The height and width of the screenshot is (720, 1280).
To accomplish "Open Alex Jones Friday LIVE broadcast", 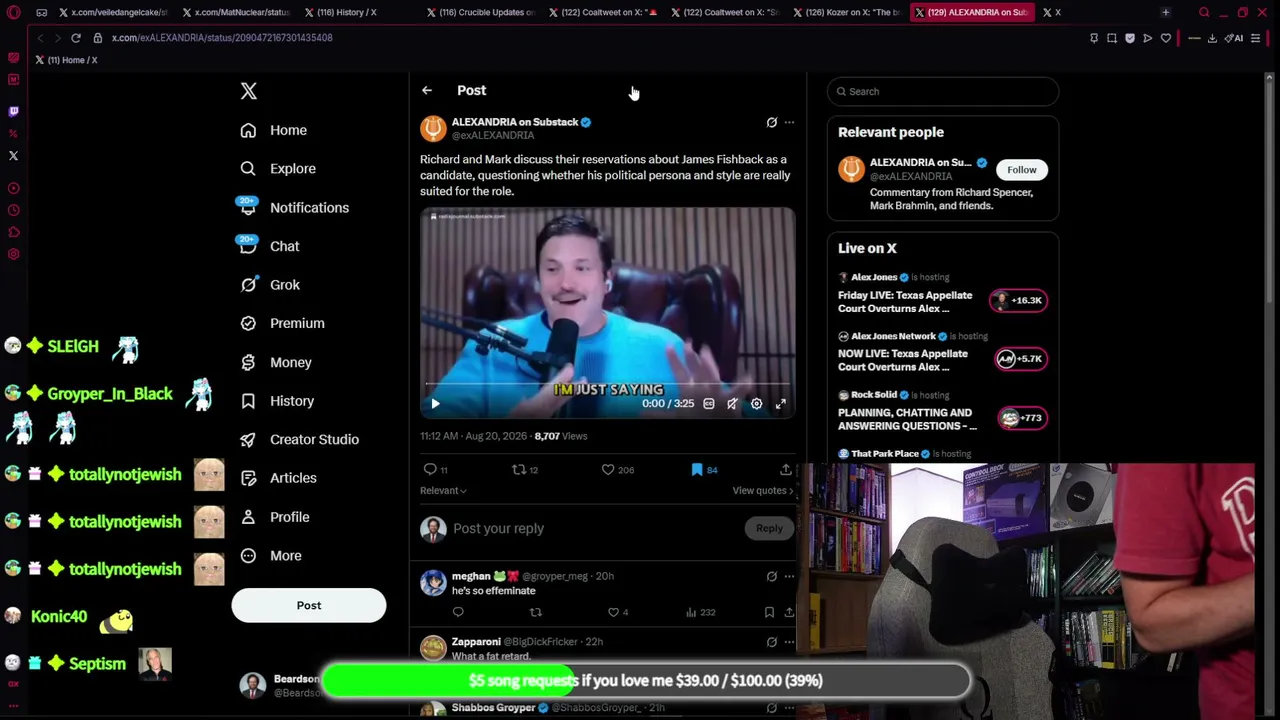I will point(942,294).
